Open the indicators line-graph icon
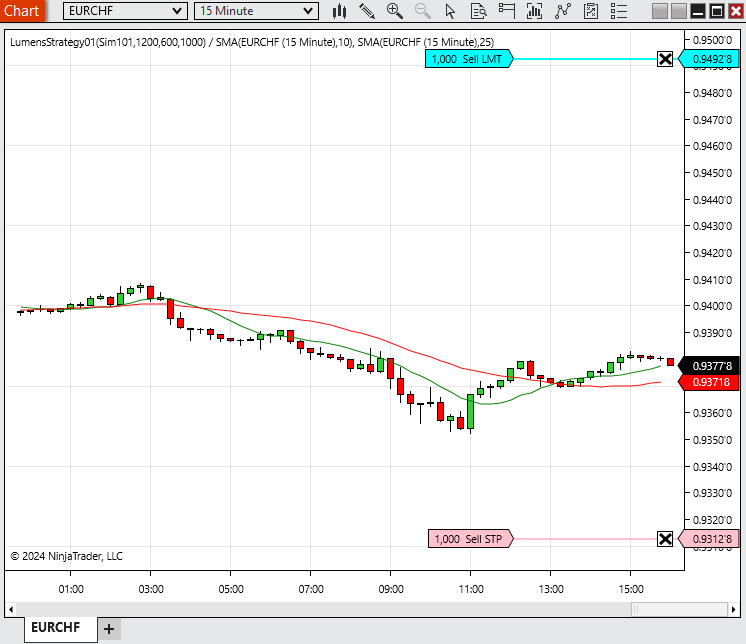 [563, 11]
